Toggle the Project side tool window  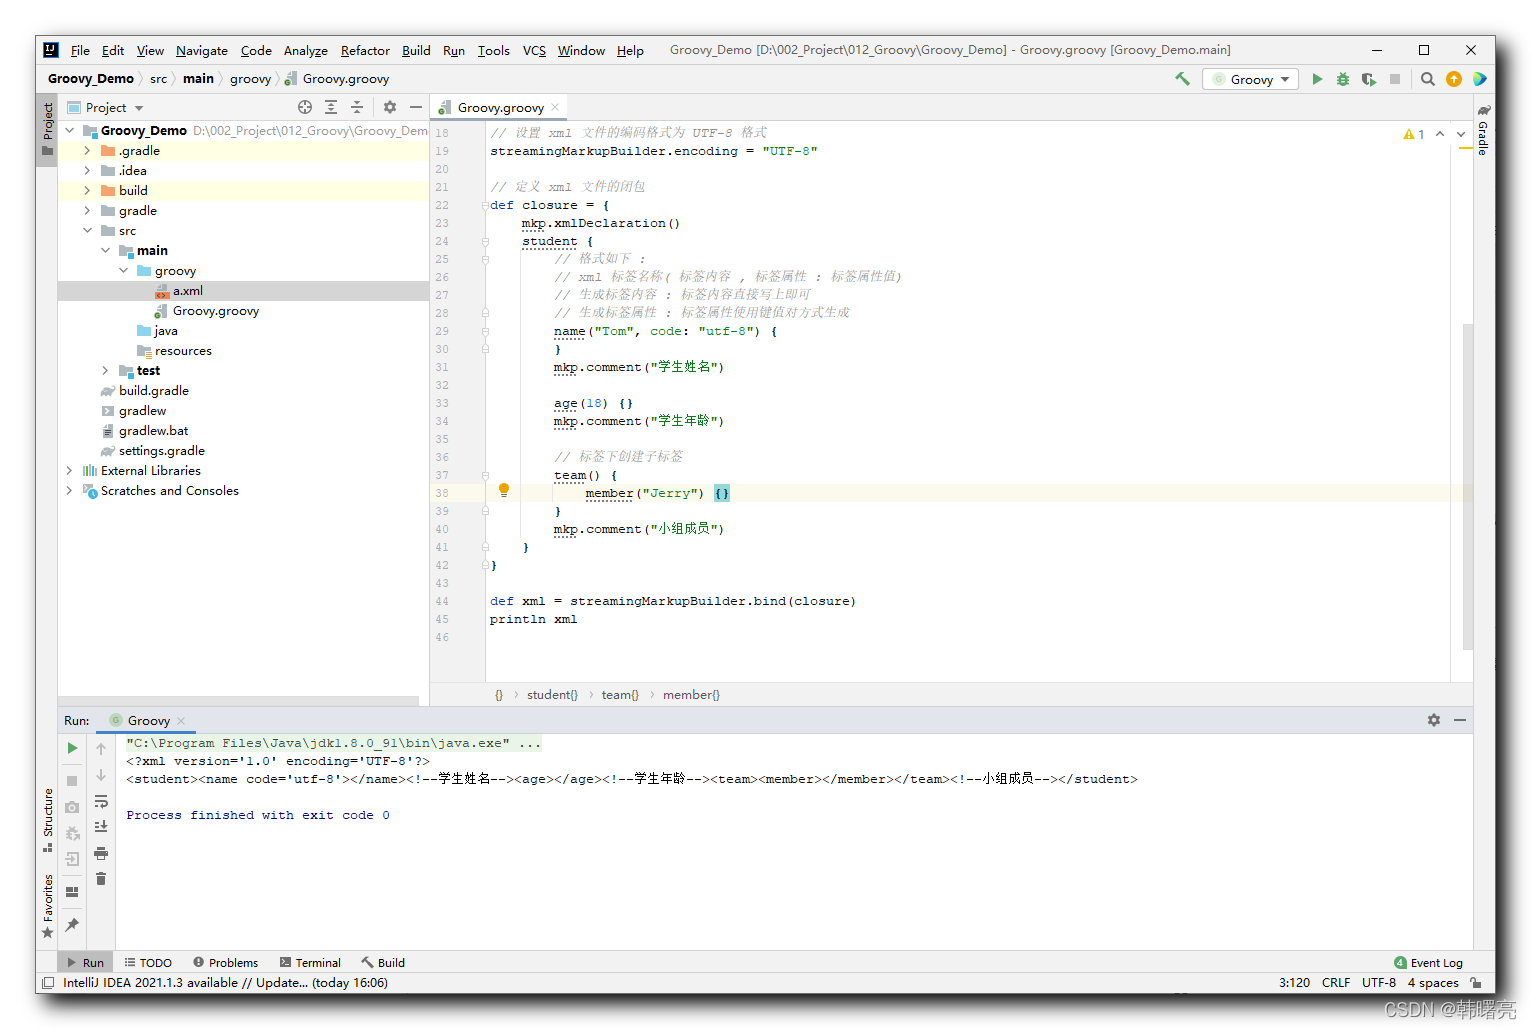point(47,129)
